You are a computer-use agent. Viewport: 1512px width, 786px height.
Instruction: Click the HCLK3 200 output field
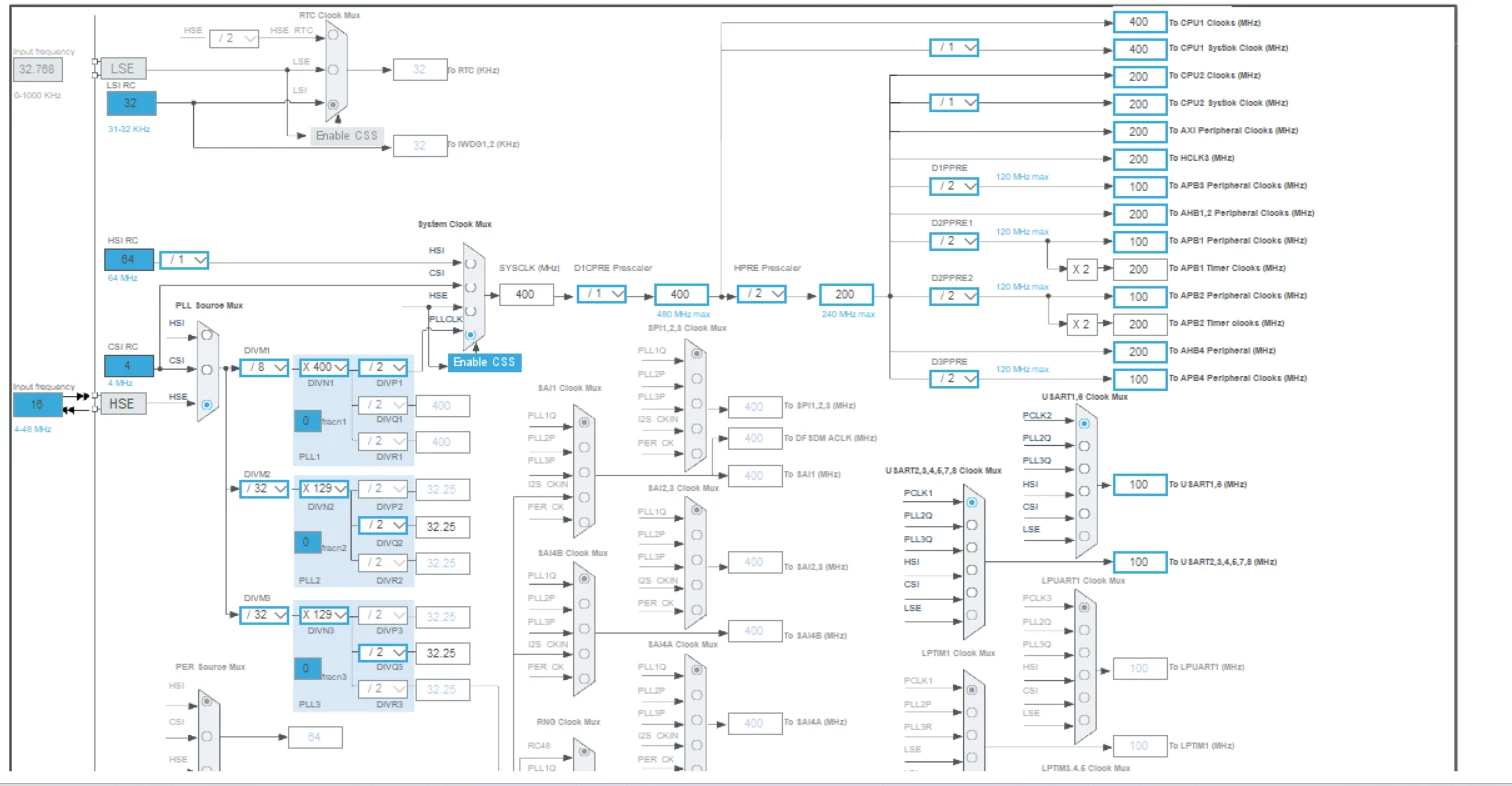pyautogui.click(x=1140, y=158)
